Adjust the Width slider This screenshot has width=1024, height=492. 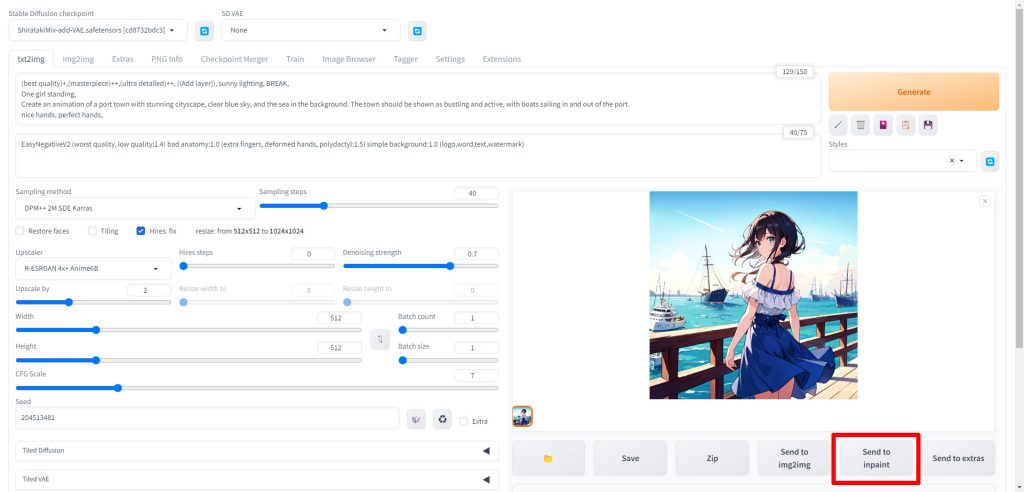point(188,330)
